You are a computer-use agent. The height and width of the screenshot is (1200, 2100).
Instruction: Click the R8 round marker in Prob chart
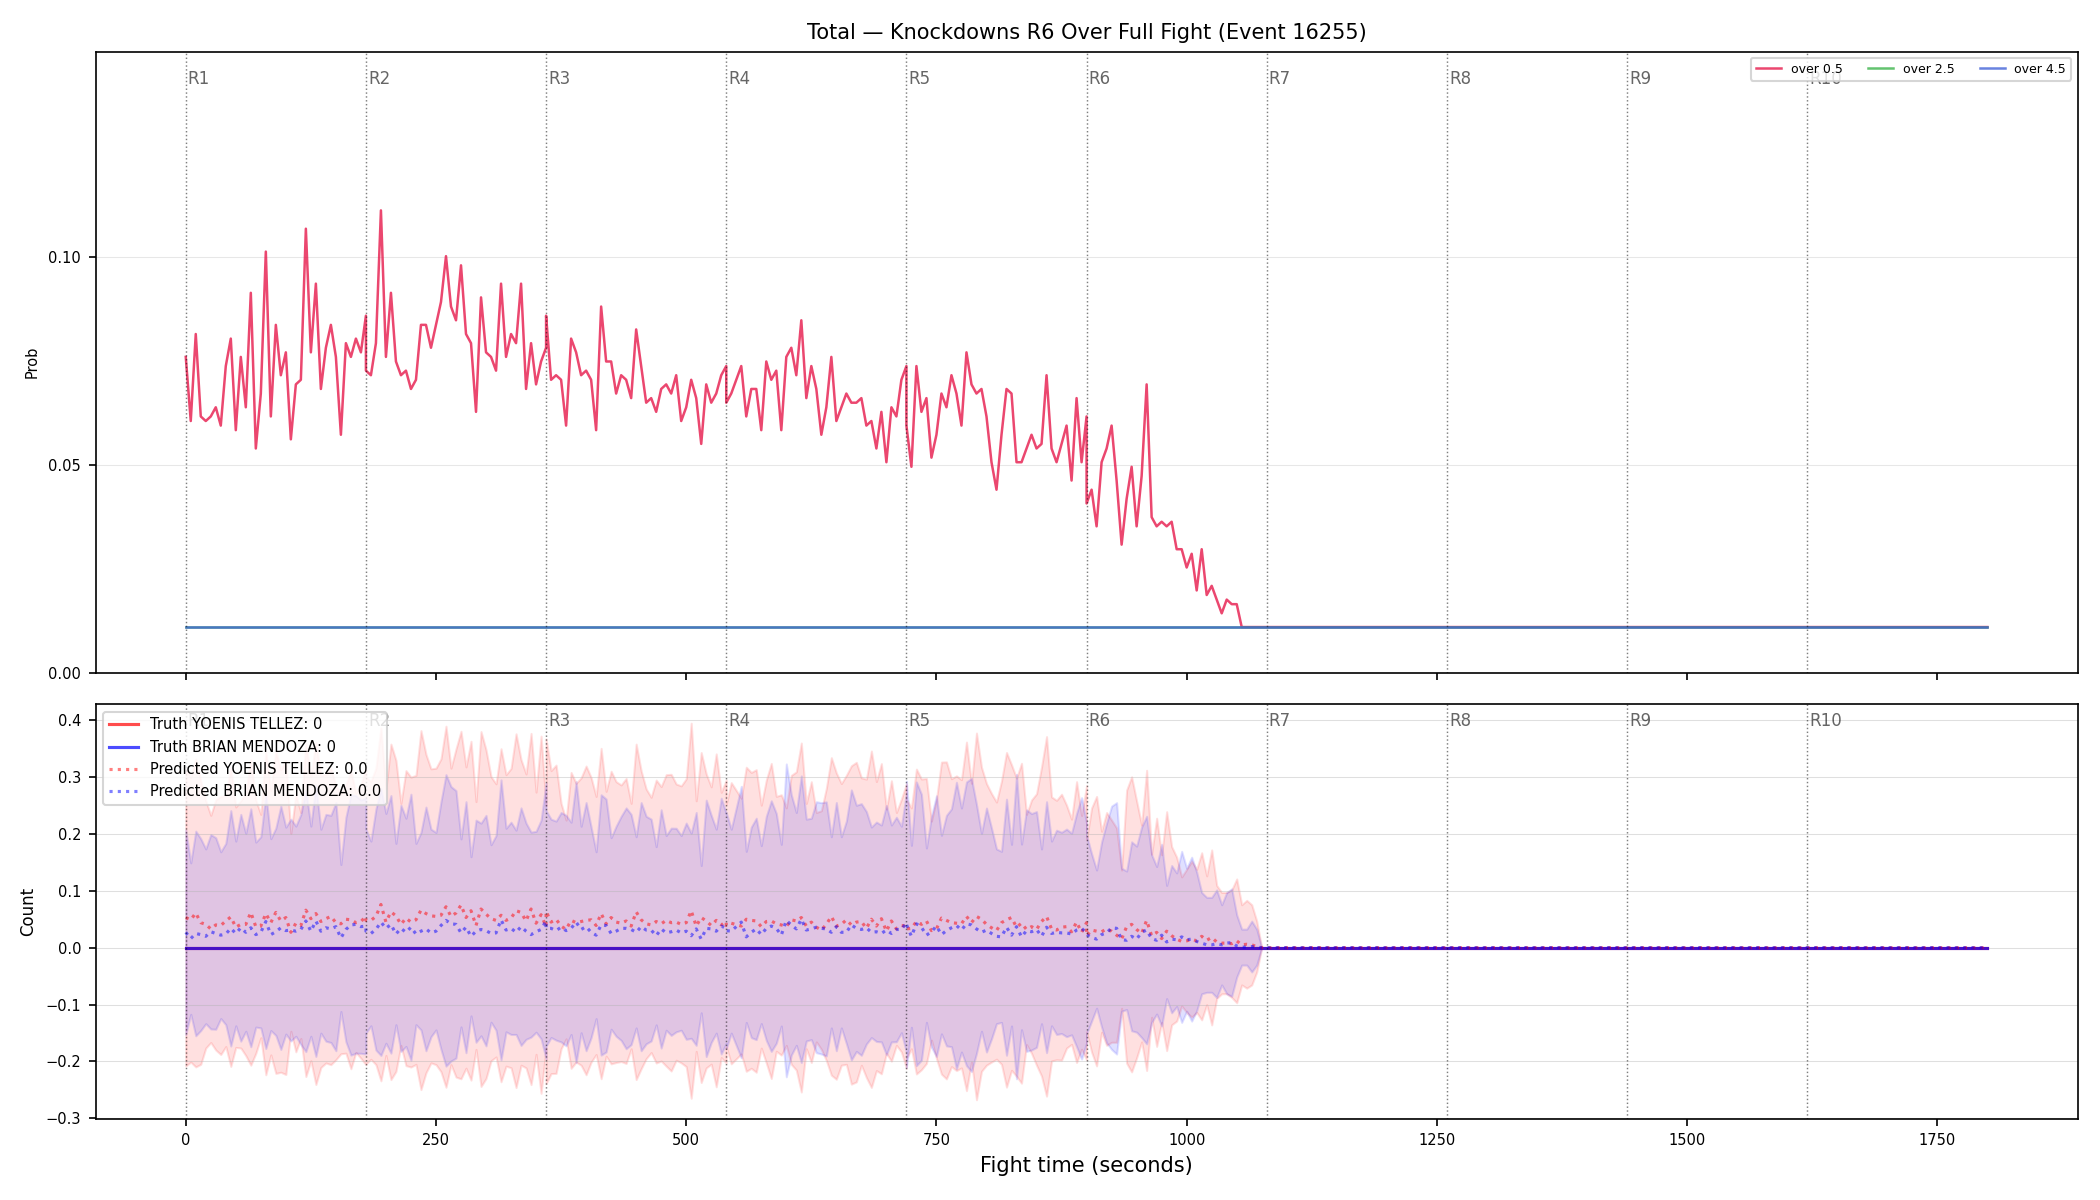coord(1460,78)
